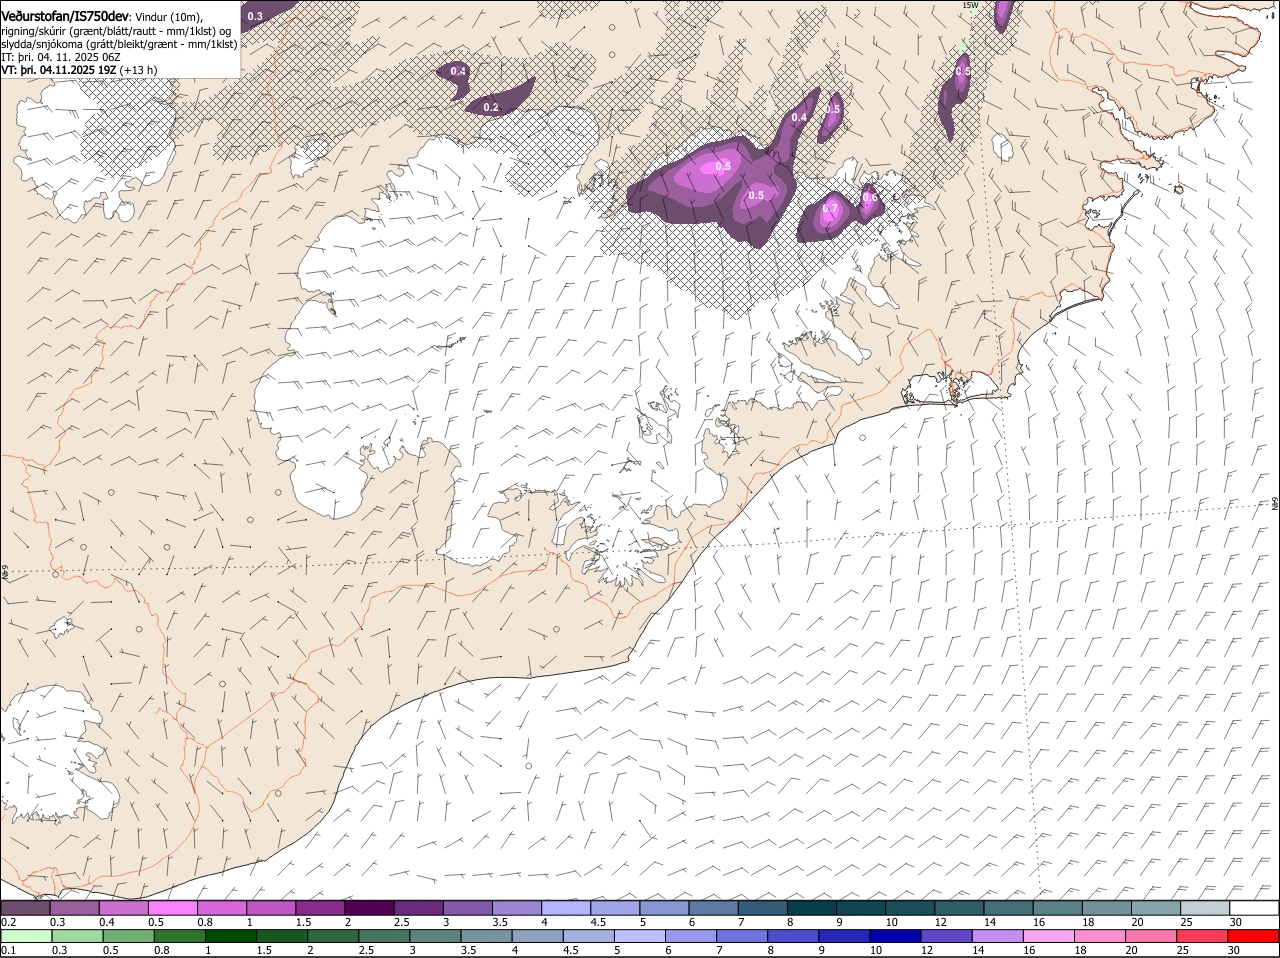Click the top-row legend swatch between 0.3 and 0.4
The width and height of the screenshot is (1280, 958).
pyautogui.click(x=75, y=908)
